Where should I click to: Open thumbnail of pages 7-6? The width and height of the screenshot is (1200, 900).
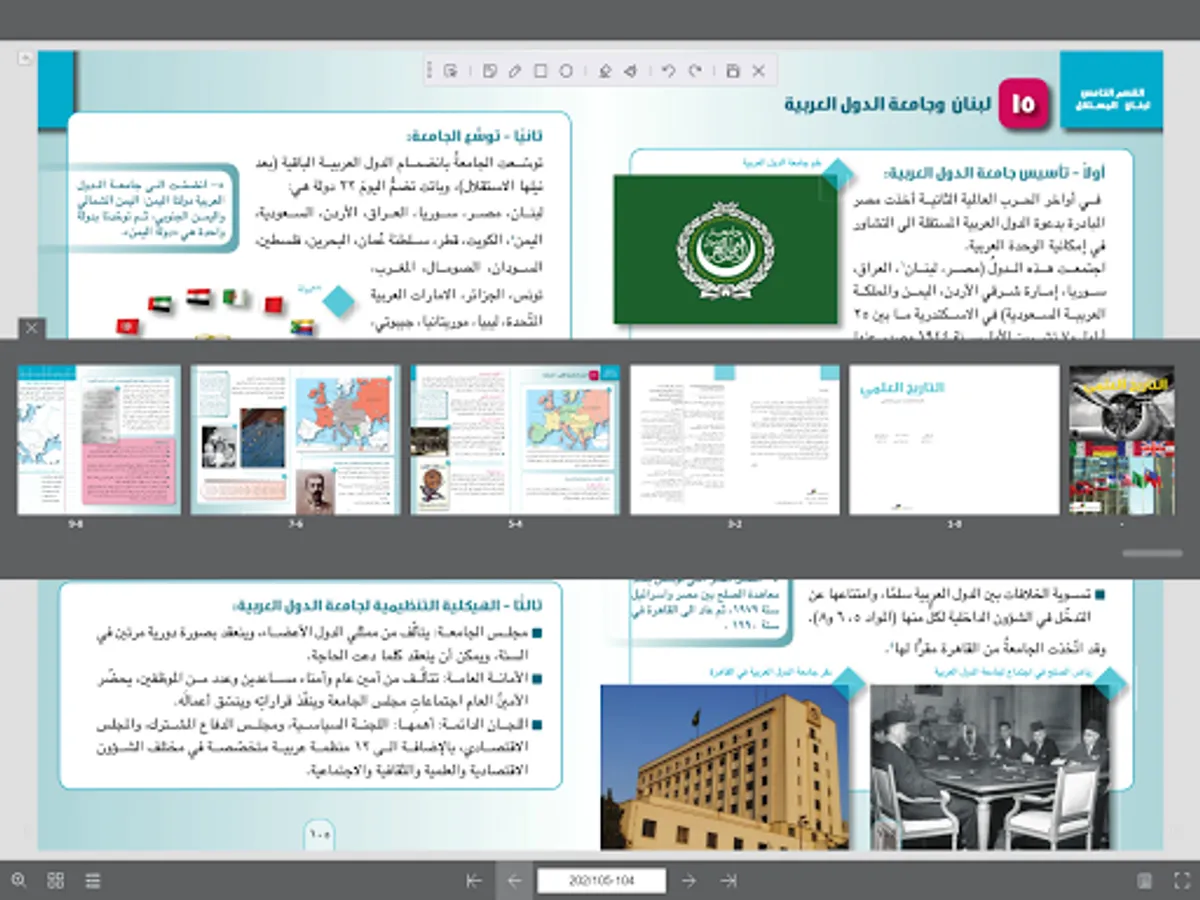tap(295, 440)
